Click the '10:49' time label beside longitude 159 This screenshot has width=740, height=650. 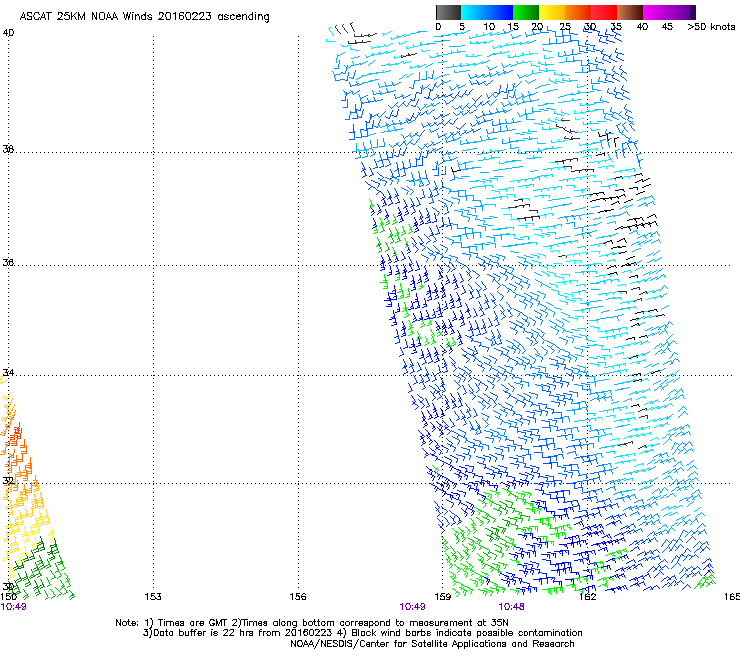(x=412, y=607)
